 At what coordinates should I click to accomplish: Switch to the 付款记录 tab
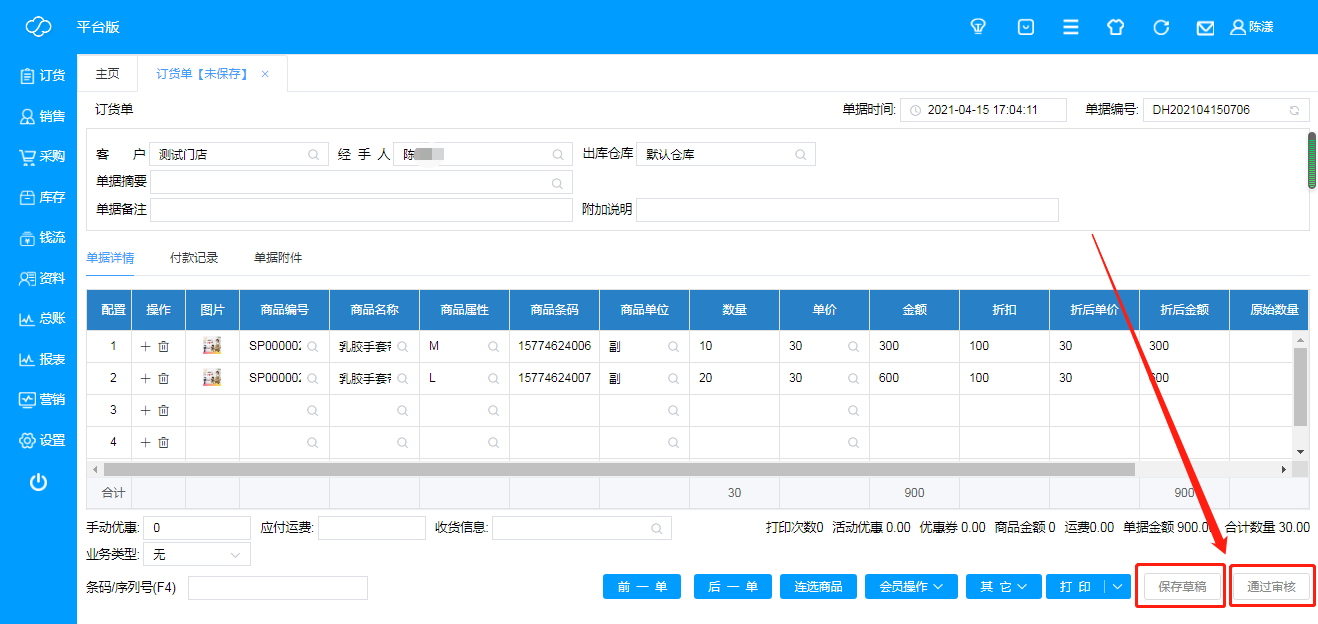[x=194, y=258]
